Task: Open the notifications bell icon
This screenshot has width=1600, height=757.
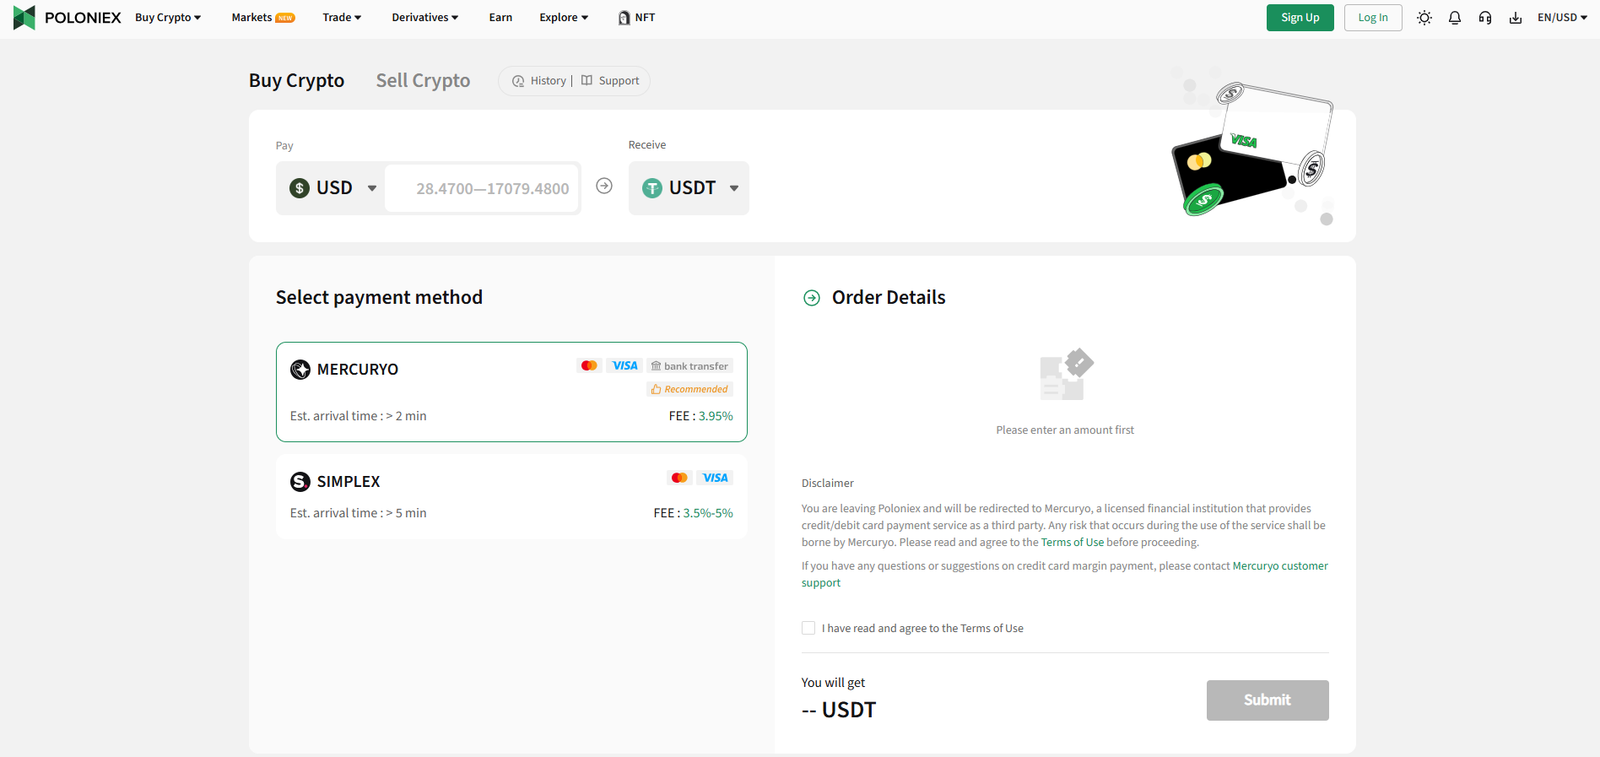Action: click(x=1455, y=18)
